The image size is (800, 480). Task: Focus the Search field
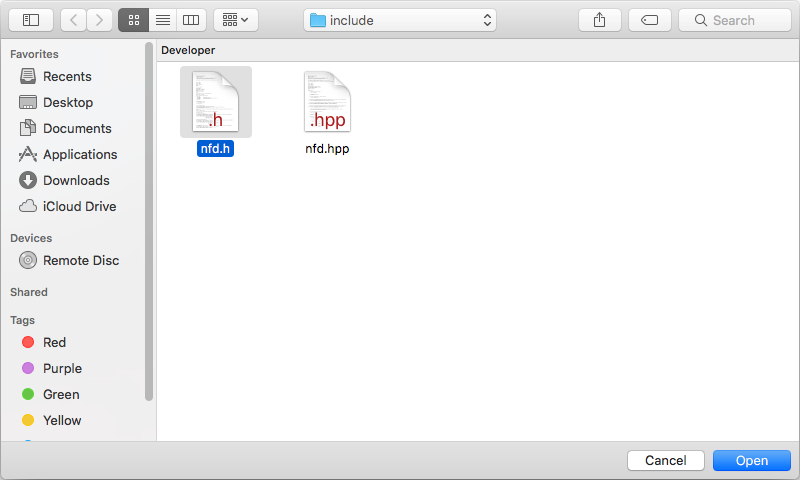(x=734, y=20)
